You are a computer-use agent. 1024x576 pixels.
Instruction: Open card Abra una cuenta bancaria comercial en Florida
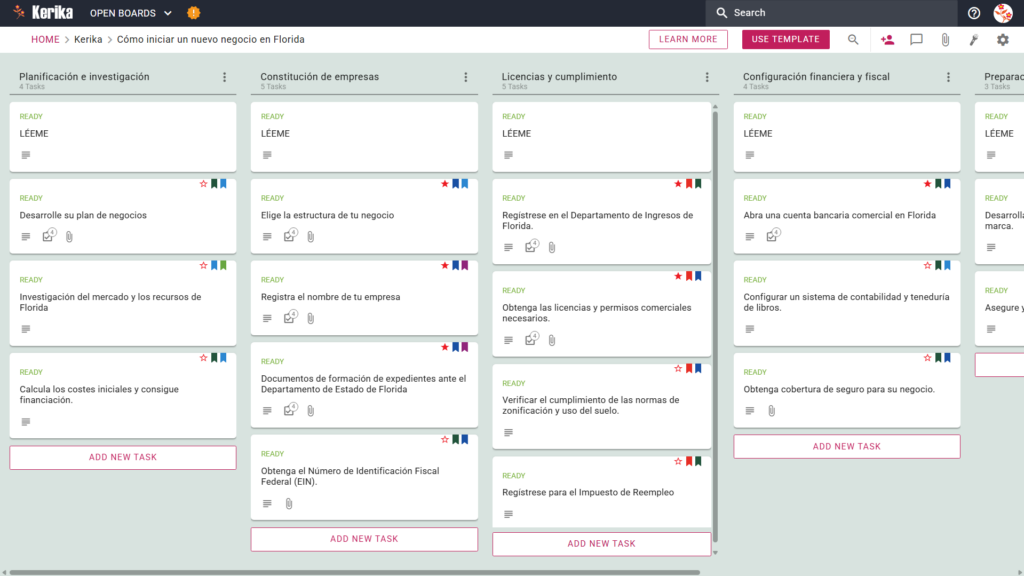point(846,216)
